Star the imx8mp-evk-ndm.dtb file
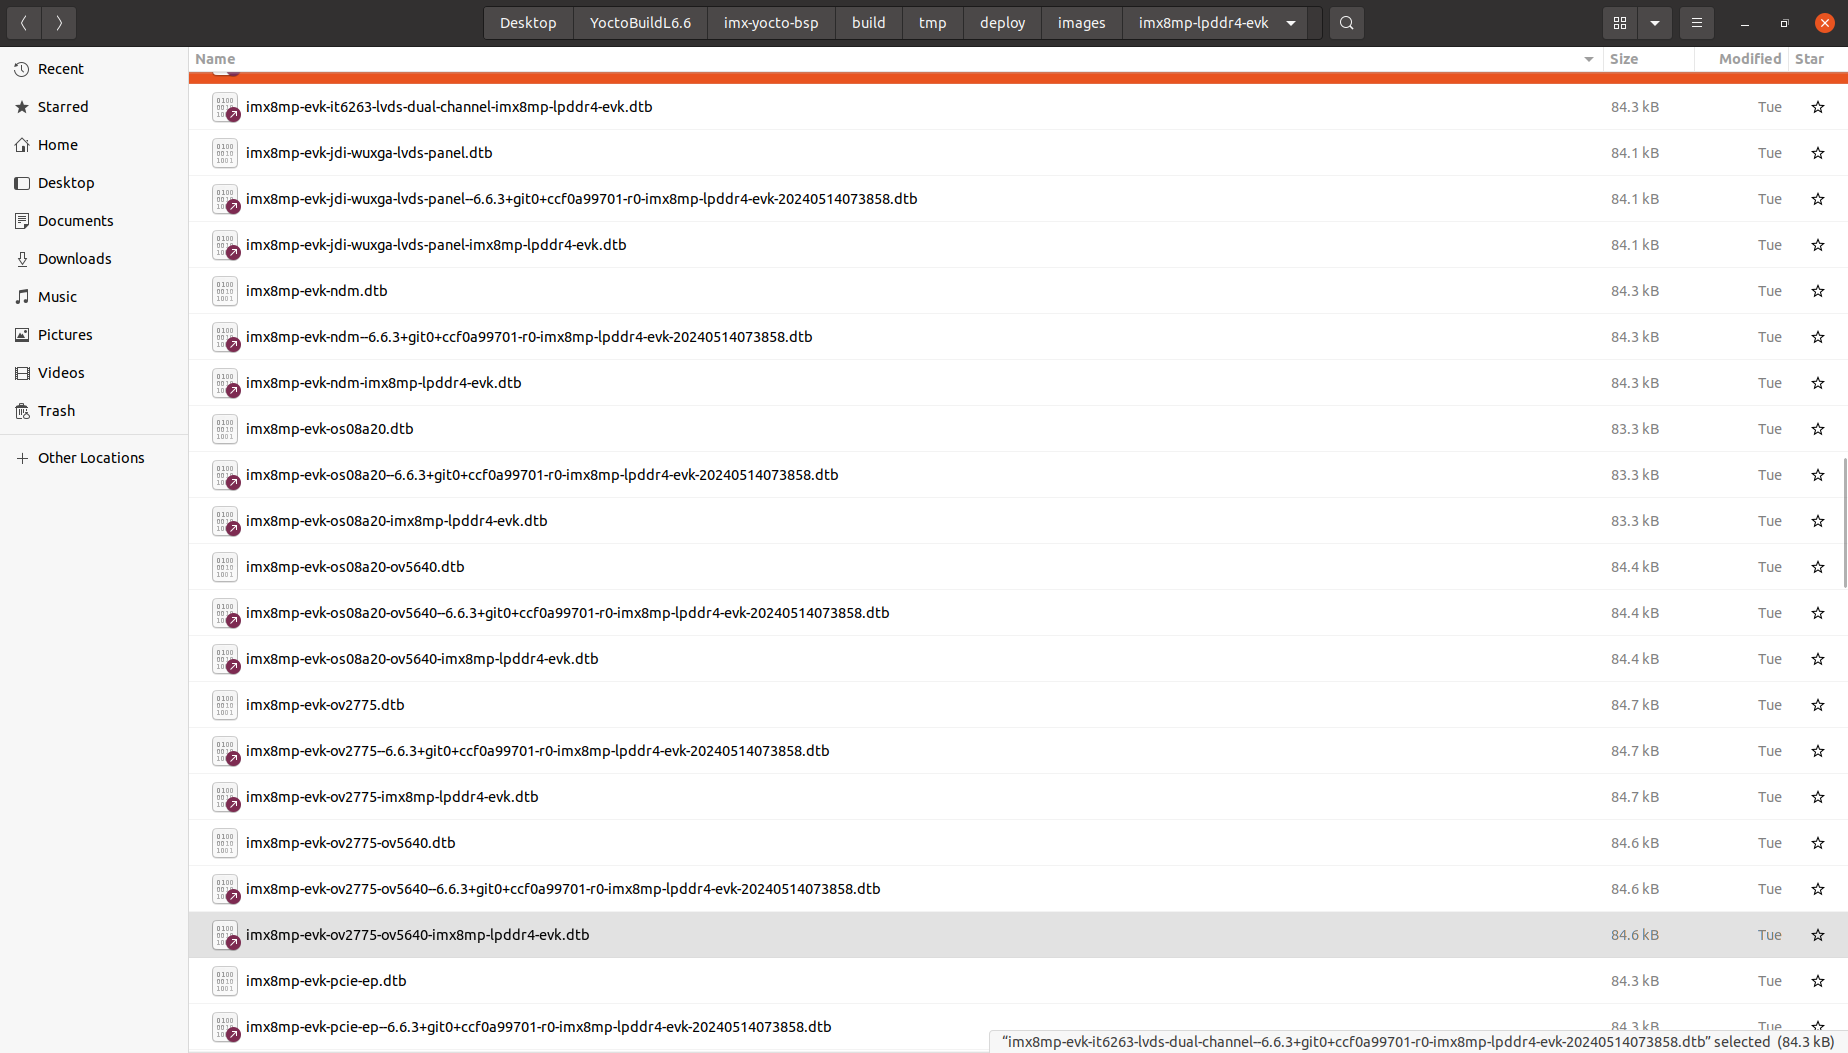Viewport: 1848px width, 1053px height. (x=1817, y=291)
